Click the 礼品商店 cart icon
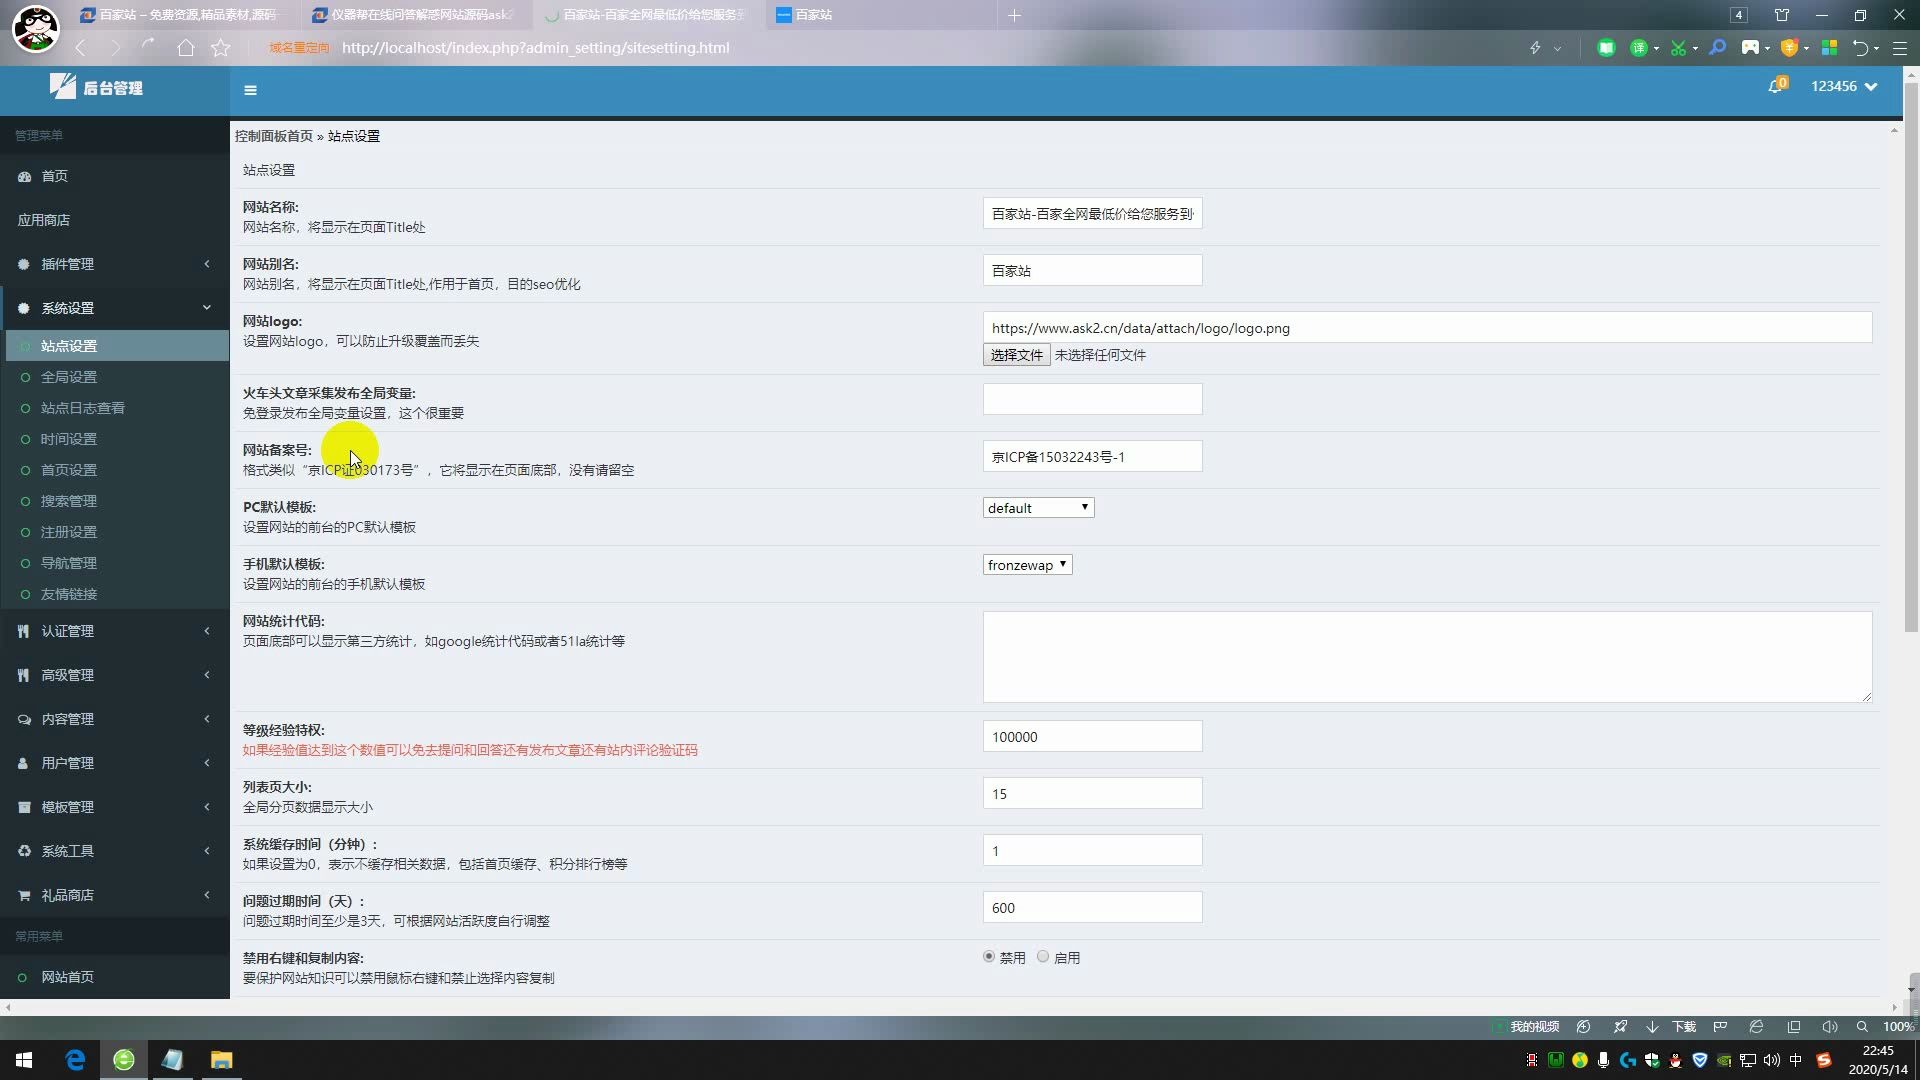Image resolution: width=1920 pixels, height=1080 pixels. click(24, 895)
